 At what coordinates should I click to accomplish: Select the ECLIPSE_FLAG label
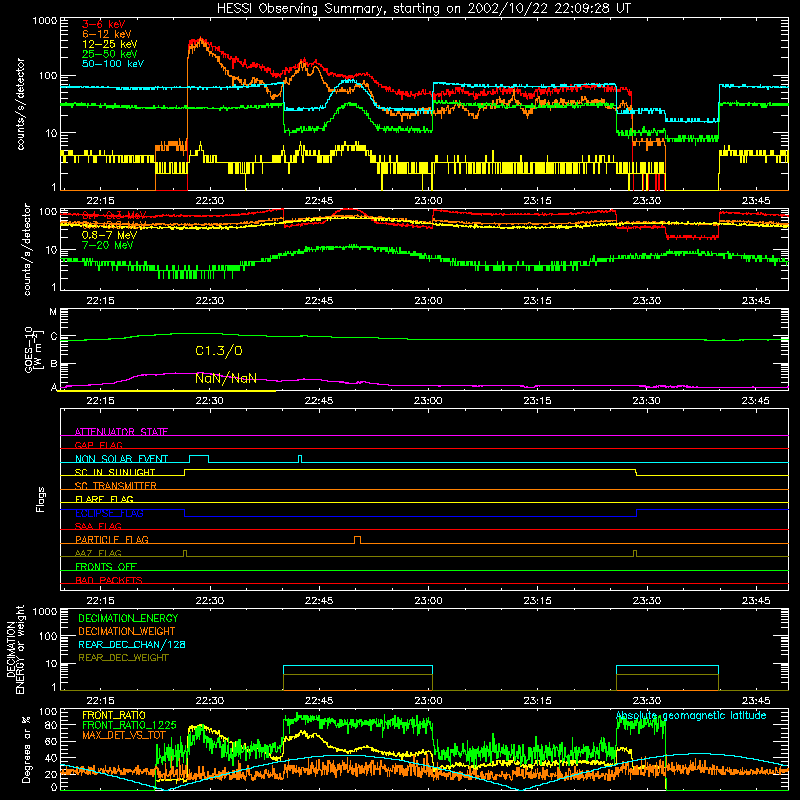(109, 513)
